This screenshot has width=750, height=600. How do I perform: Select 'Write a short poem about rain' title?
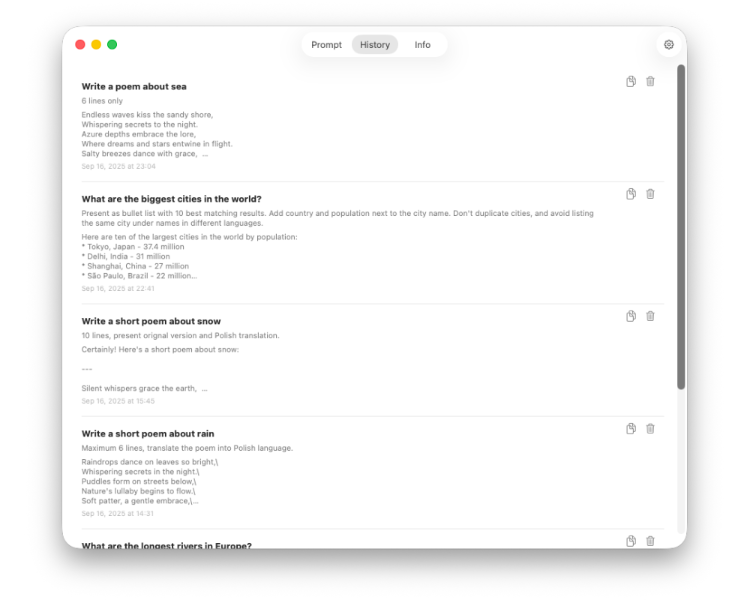(148, 433)
